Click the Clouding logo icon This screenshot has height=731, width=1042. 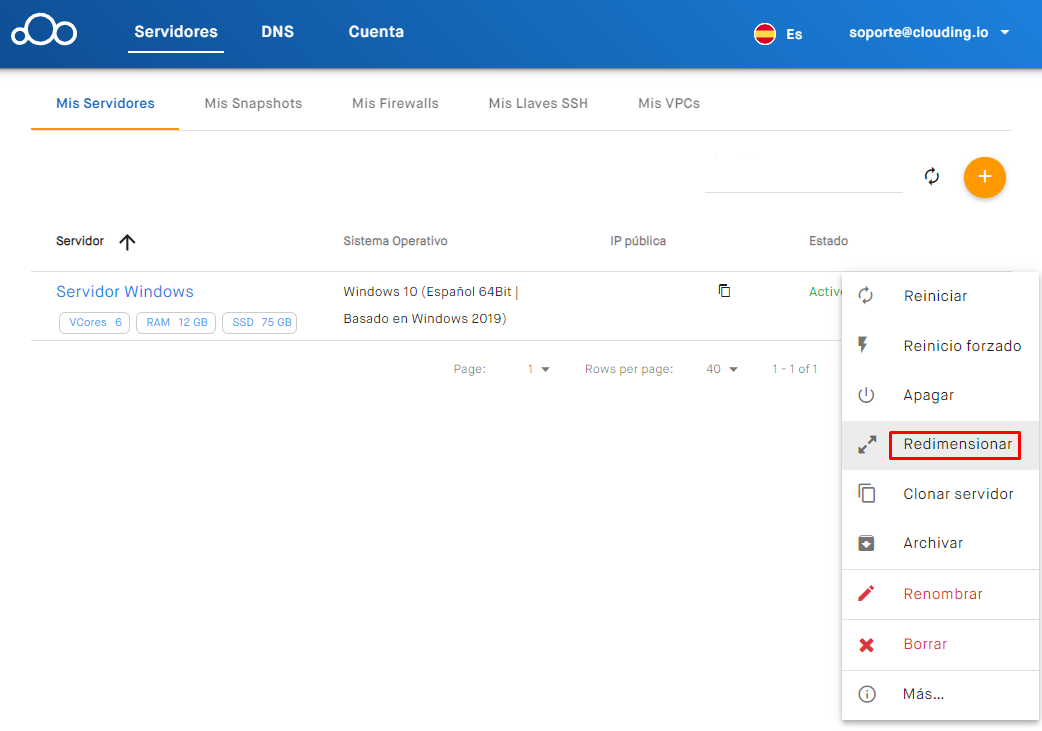(x=44, y=31)
